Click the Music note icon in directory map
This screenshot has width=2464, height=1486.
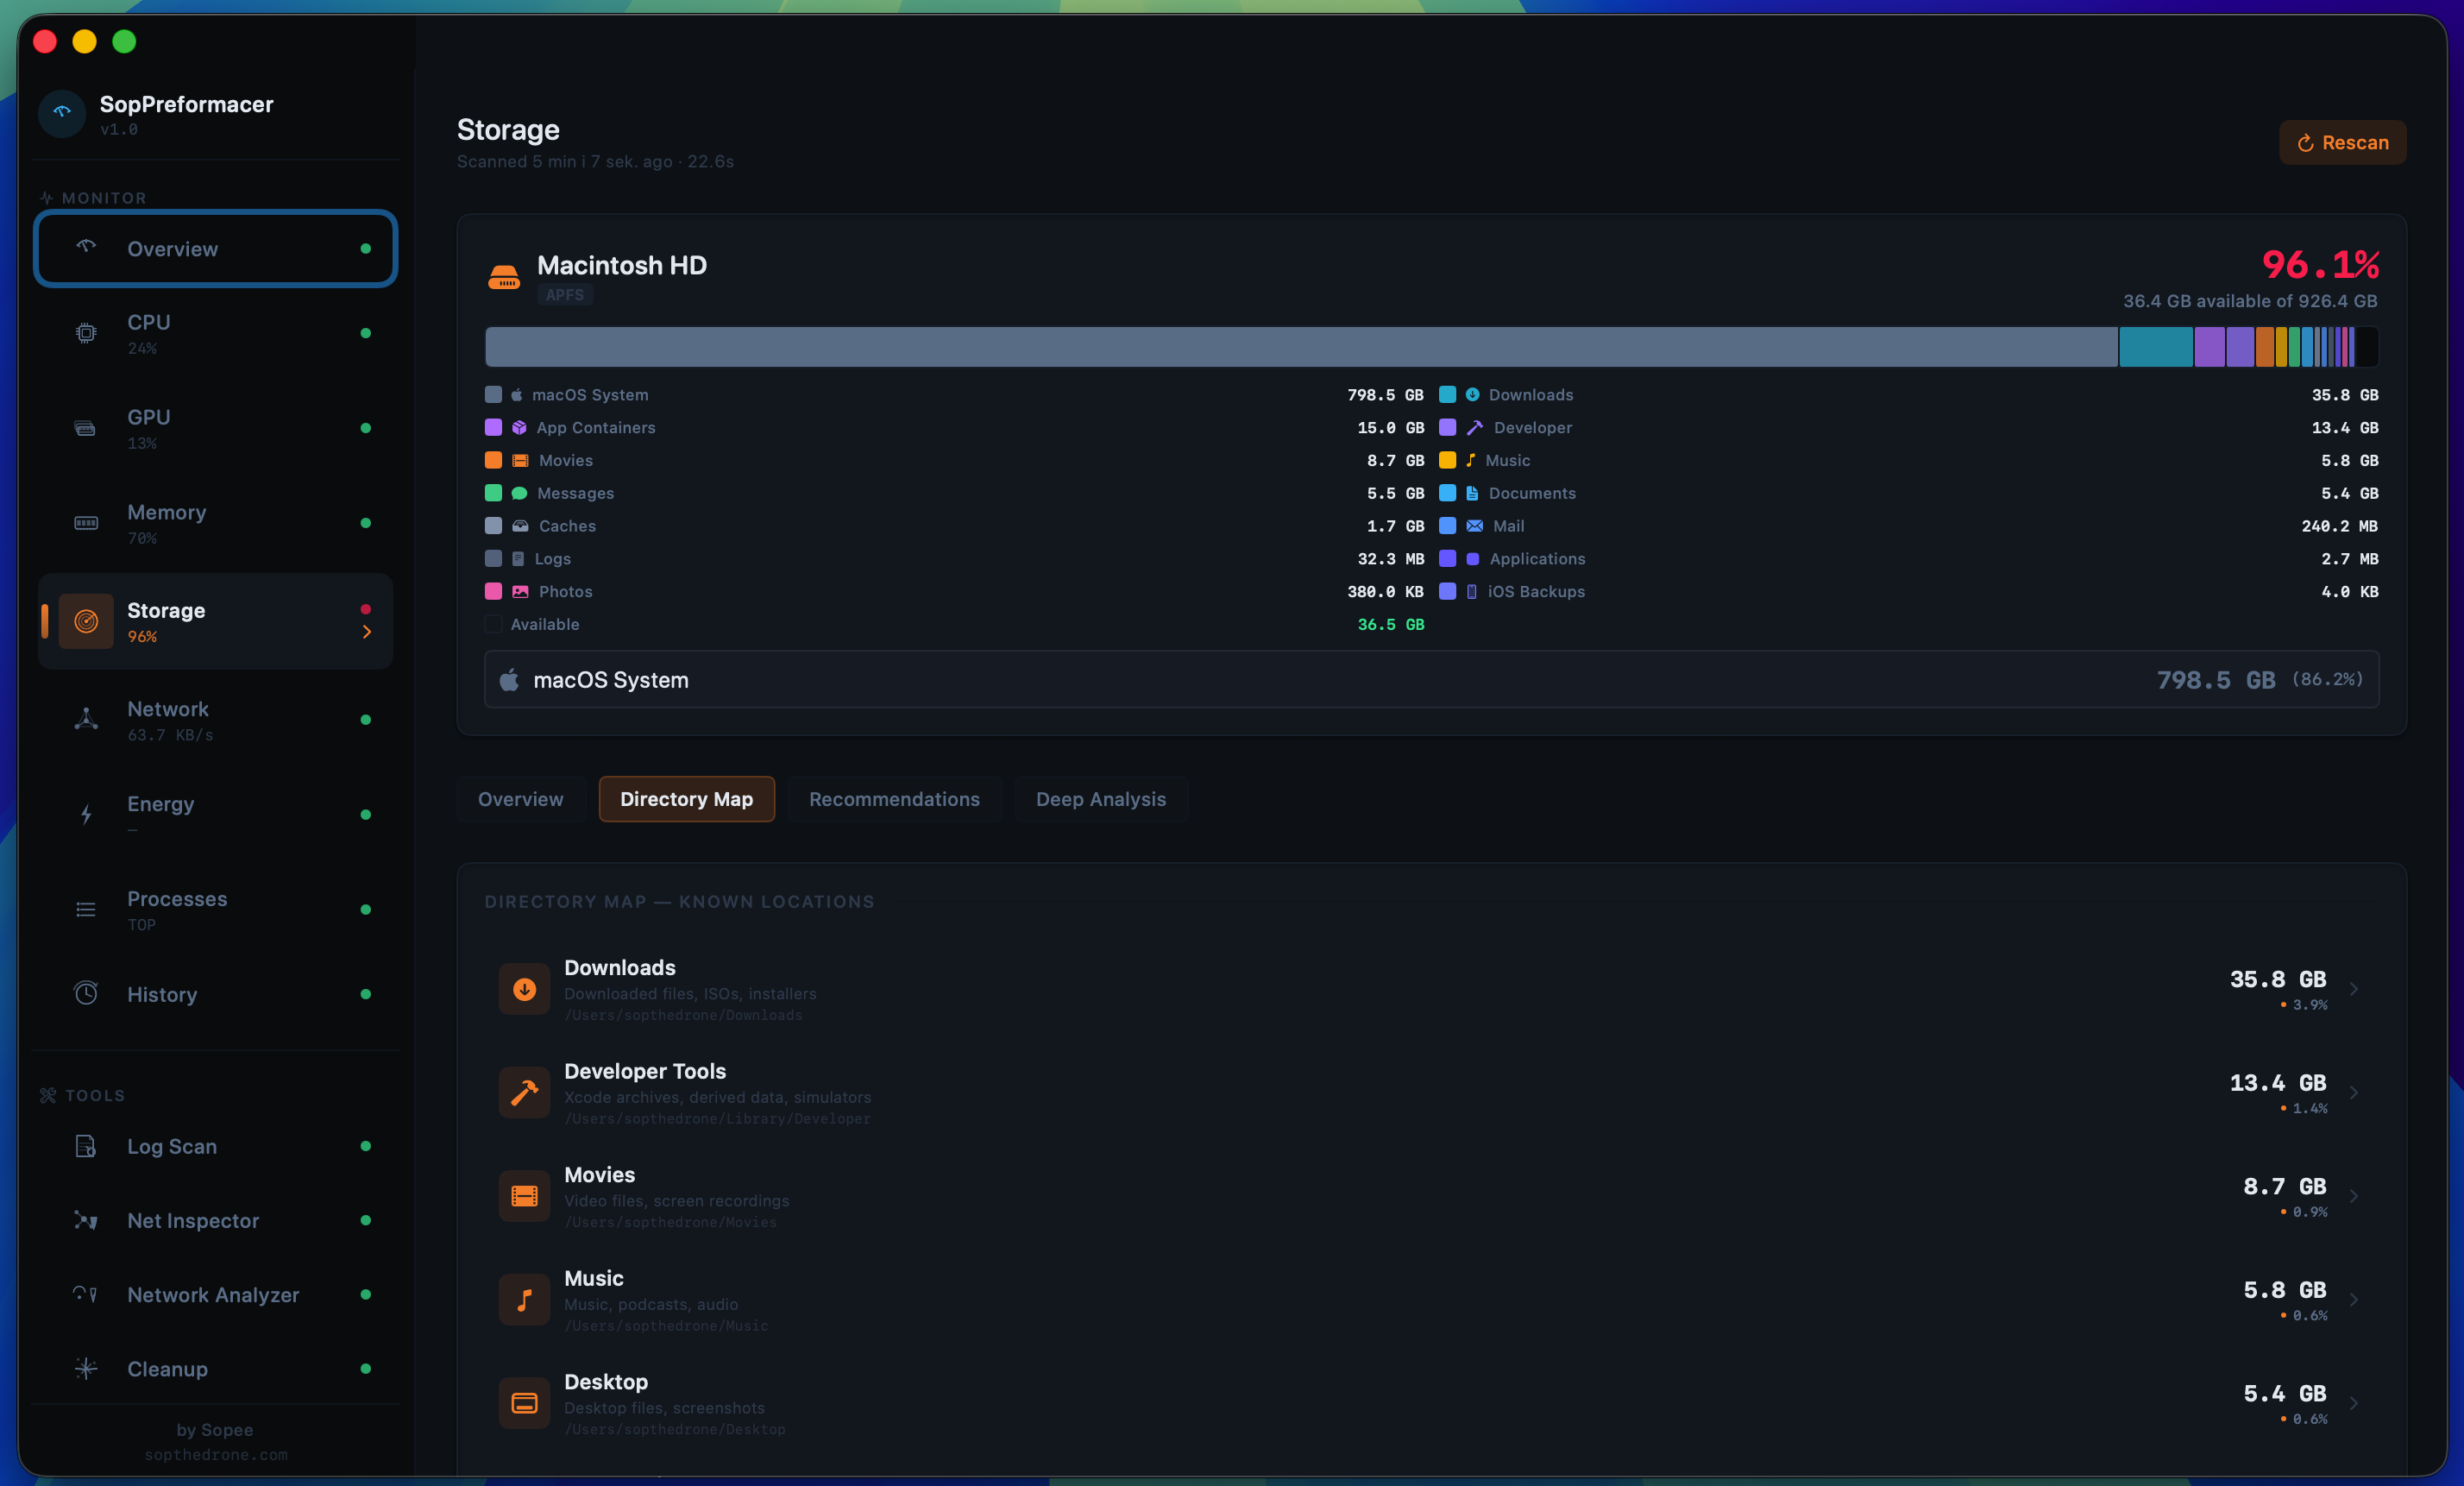(524, 1299)
